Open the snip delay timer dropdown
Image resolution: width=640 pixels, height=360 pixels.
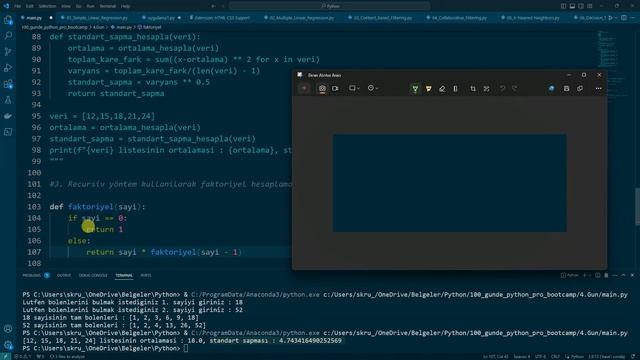click(x=373, y=88)
